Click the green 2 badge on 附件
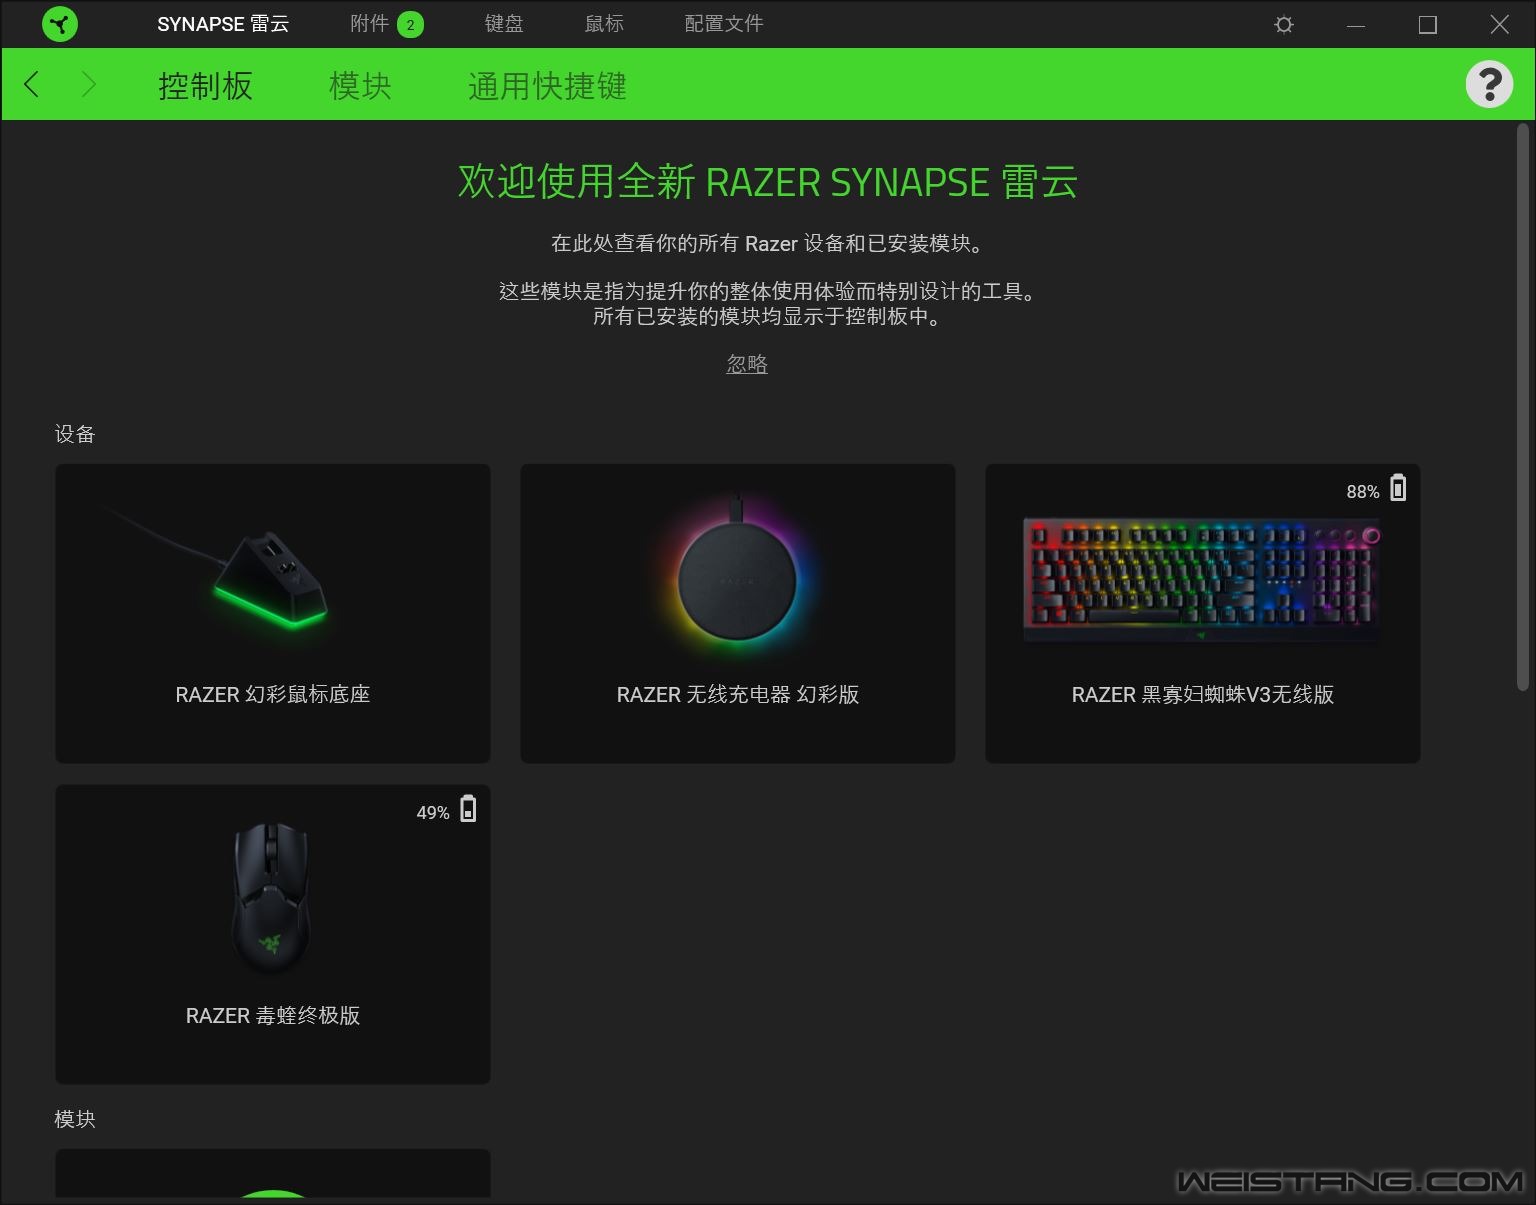This screenshot has width=1536, height=1205. point(410,25)
